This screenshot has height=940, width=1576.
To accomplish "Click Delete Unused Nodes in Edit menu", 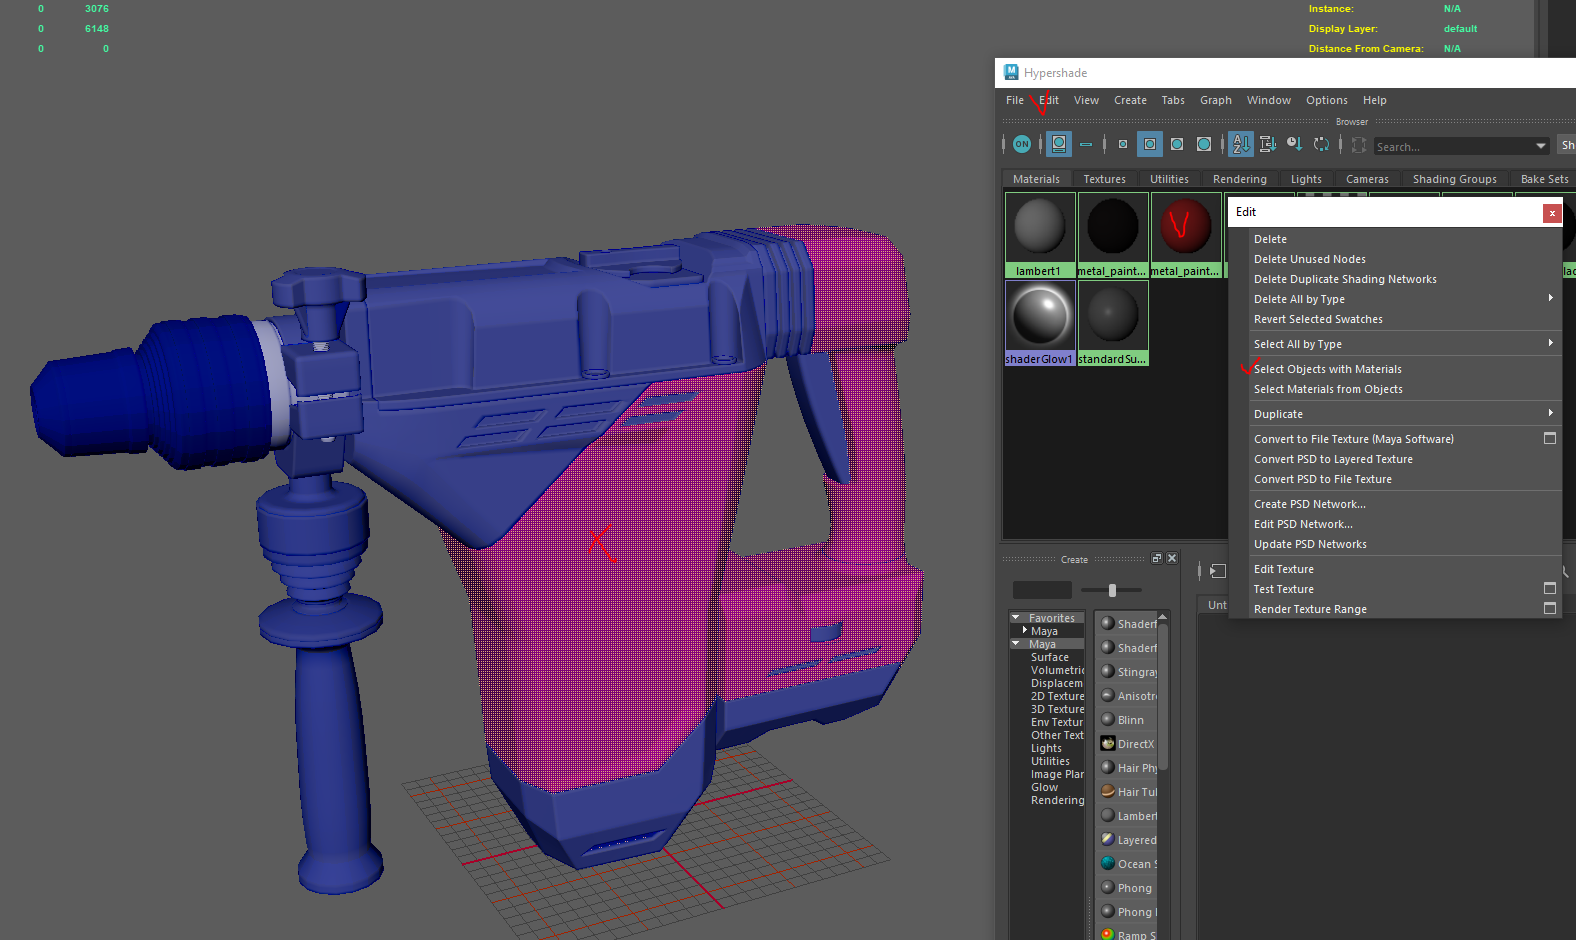I will pos(1309,259).
